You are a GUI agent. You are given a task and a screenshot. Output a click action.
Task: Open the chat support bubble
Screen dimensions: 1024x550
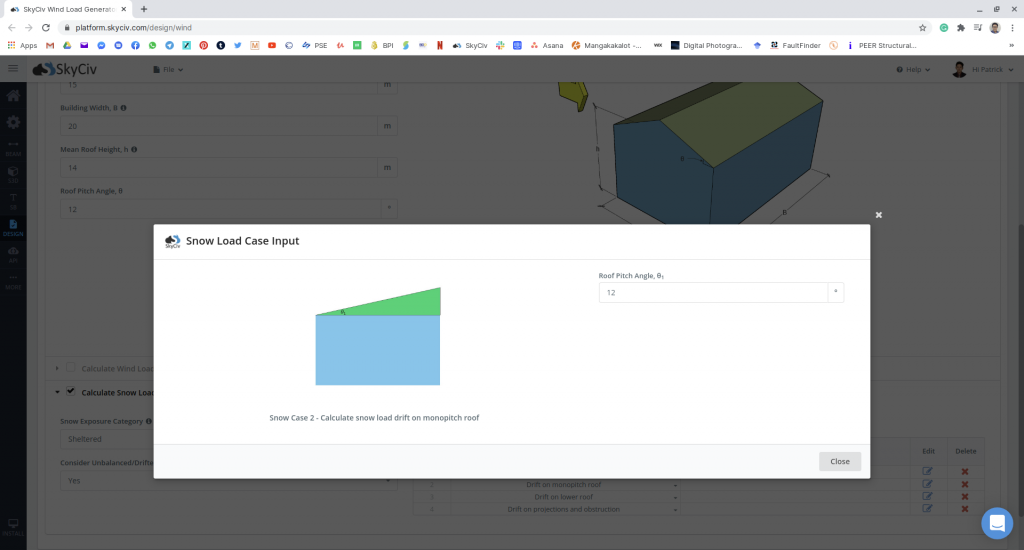(996, 523)
